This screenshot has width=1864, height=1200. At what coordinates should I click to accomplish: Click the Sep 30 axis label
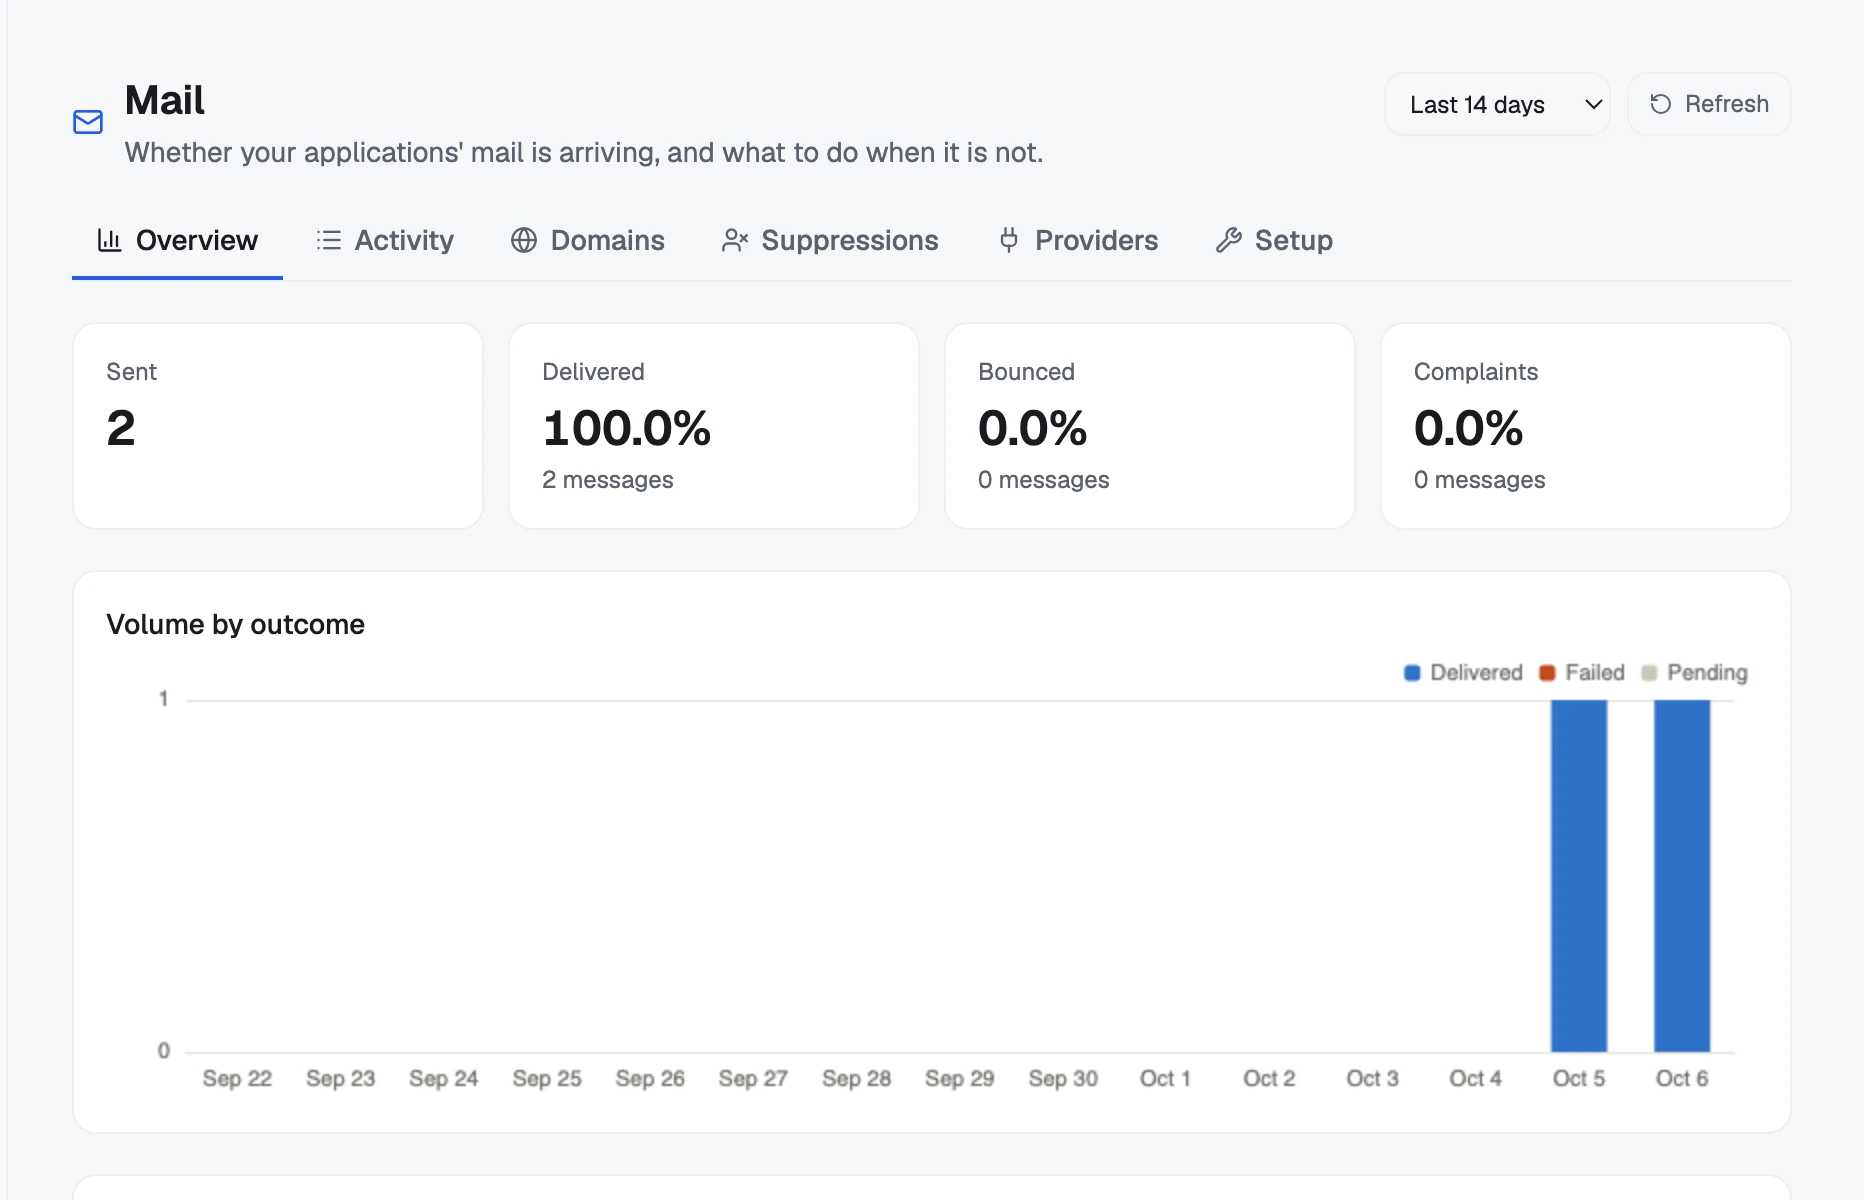pos(1063,1078)
